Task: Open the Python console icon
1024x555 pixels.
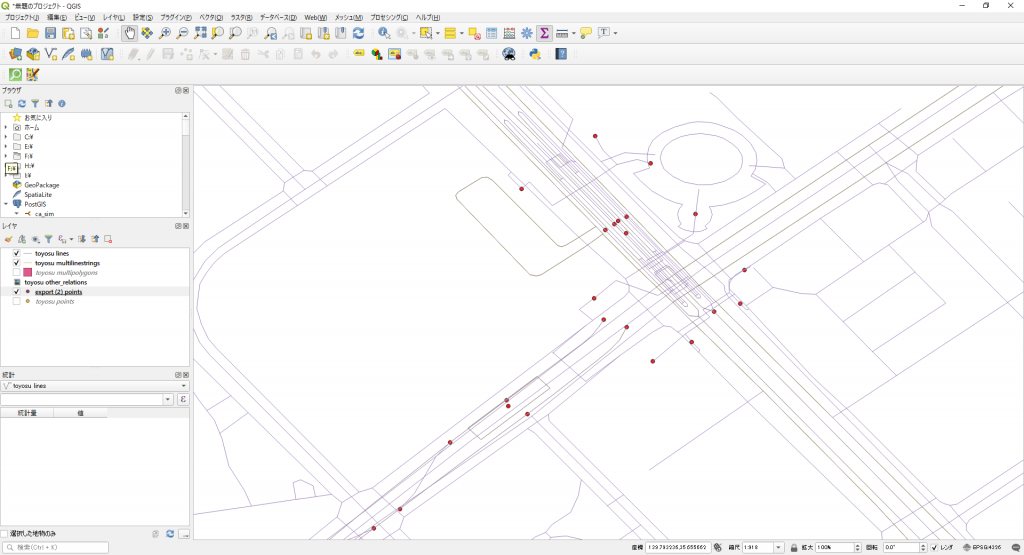Action: pos(535,54)
